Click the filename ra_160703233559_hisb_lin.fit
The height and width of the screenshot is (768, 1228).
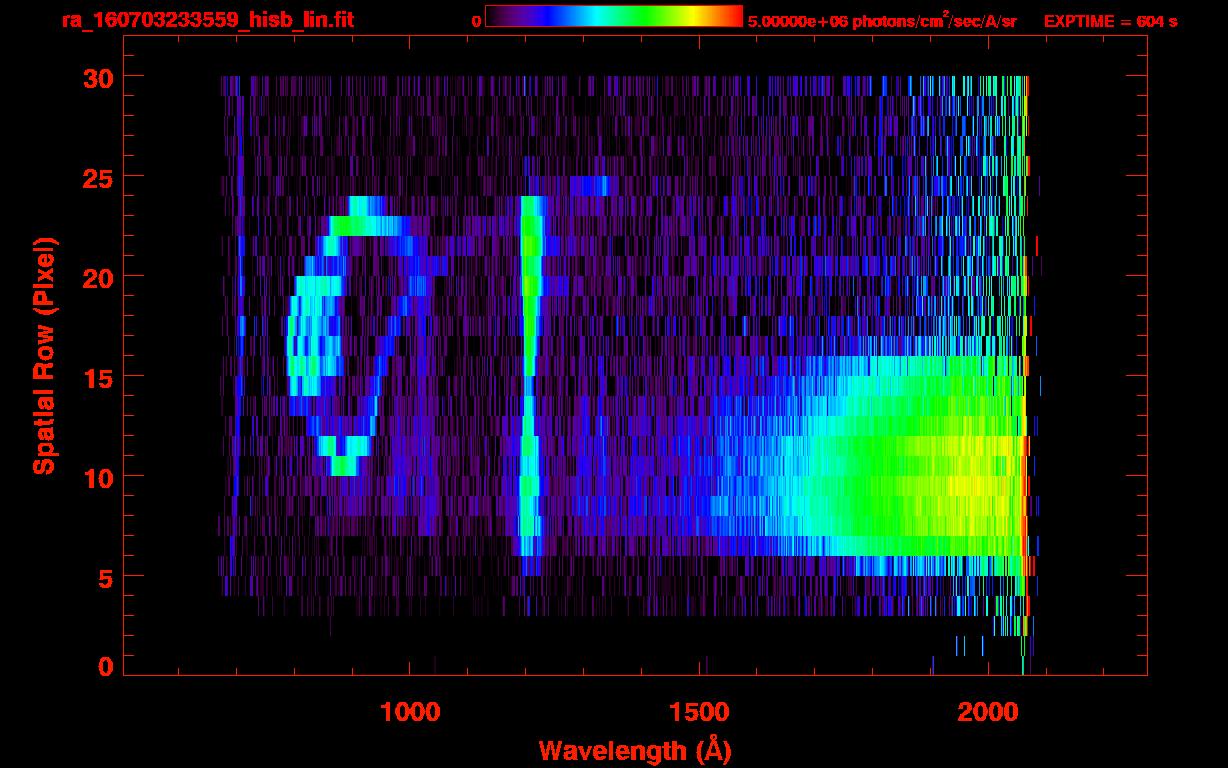[x=206, y=20]
